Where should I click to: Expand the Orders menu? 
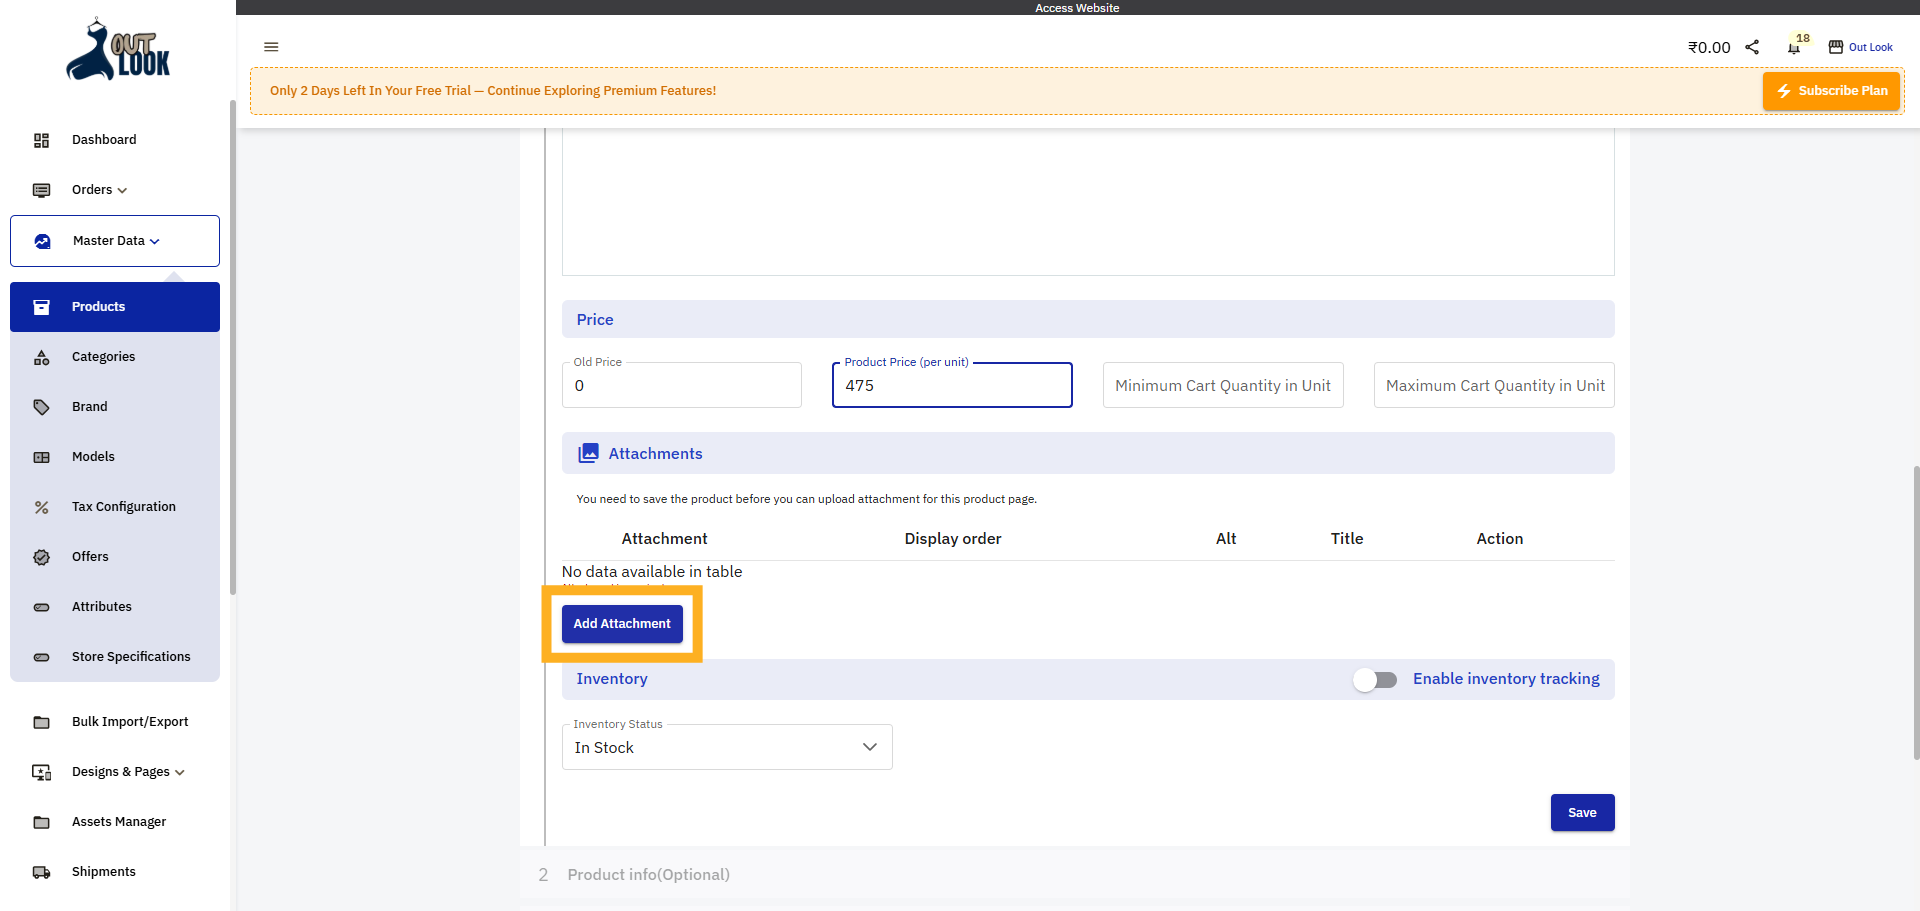tap(97, 190)
